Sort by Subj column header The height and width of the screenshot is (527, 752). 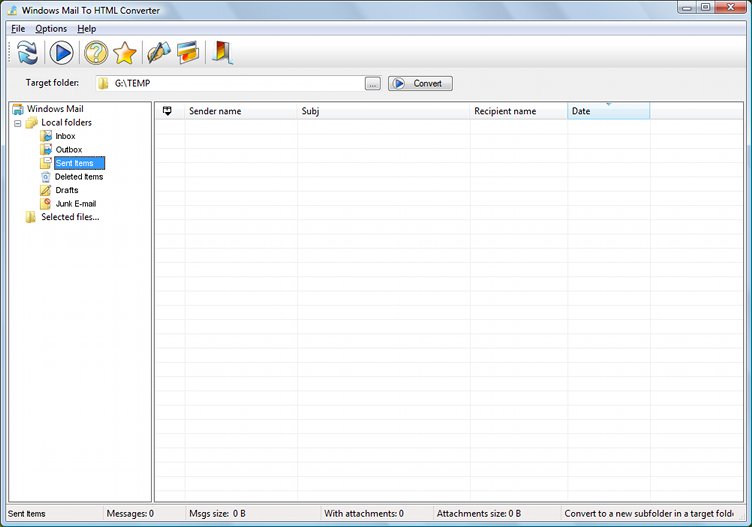[x=384, y=111]
